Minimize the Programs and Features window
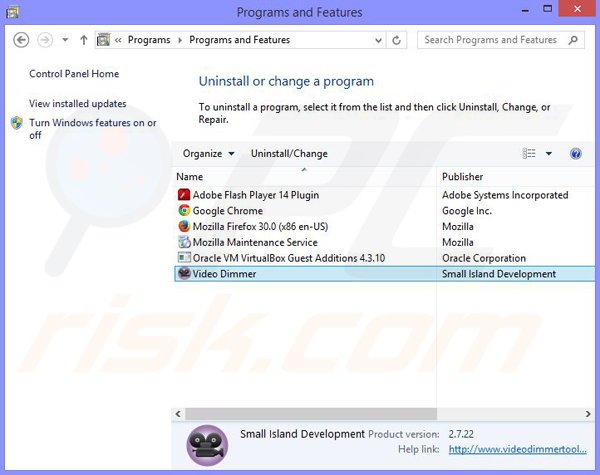This screenshot has width=600, height=475. point(525,9)
